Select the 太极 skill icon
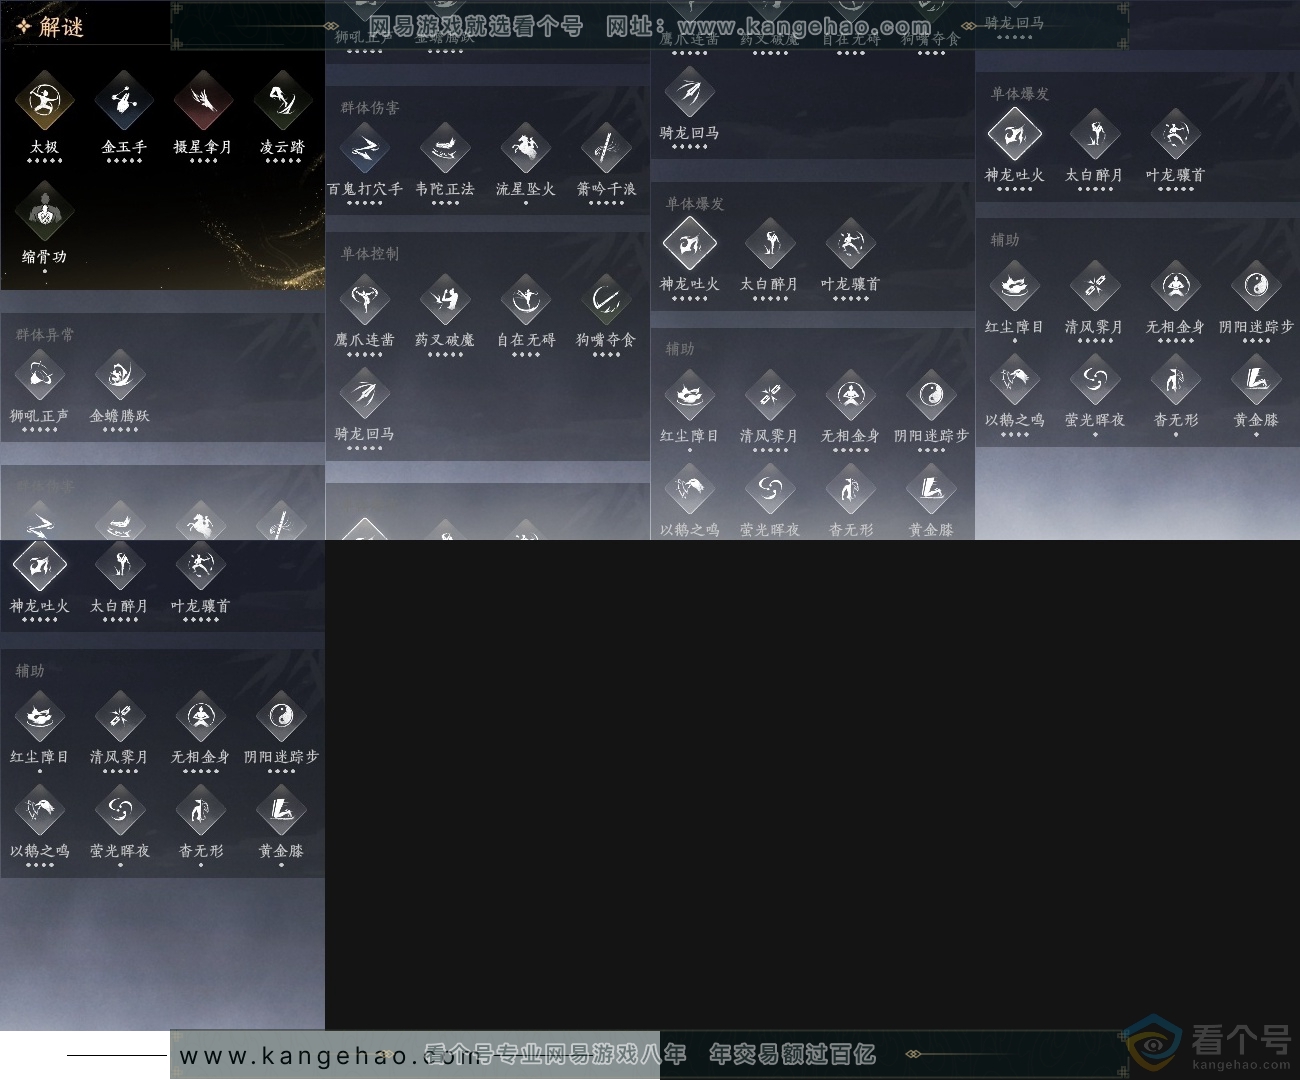This screenshot has width=1300, height=1080. (x=44, y=101)
